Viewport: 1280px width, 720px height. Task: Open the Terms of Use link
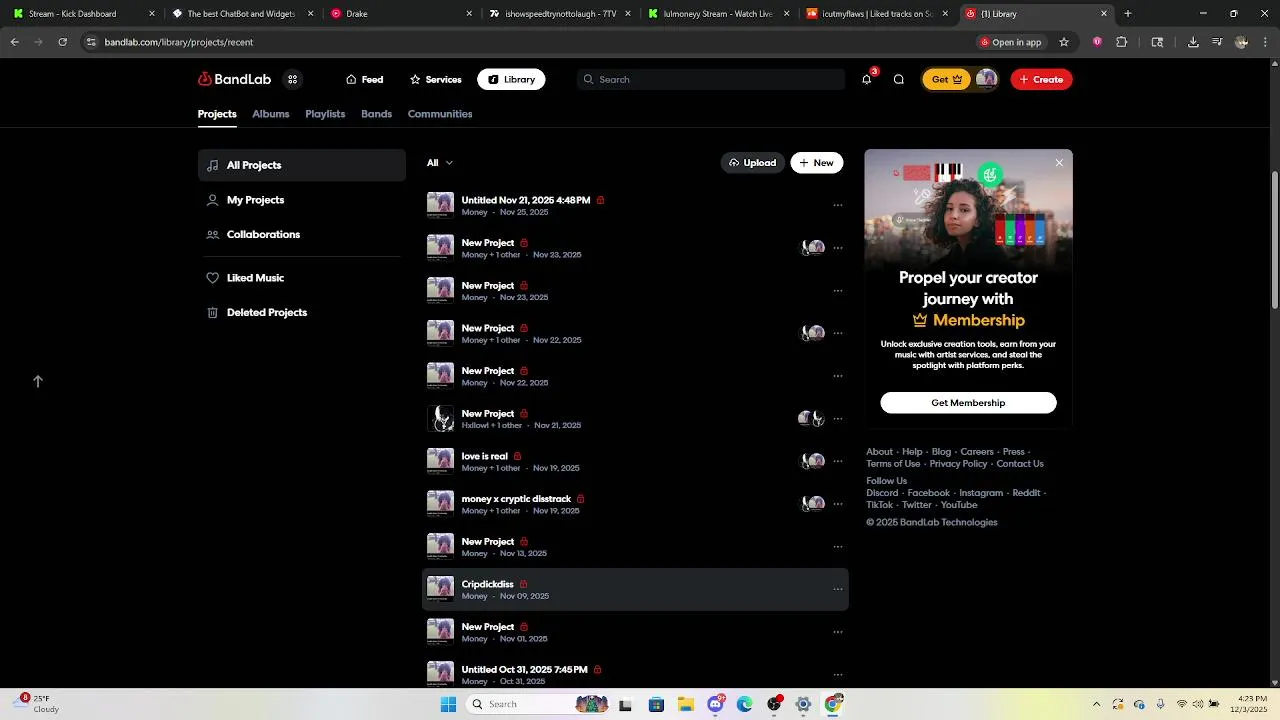tap(893, 464)
